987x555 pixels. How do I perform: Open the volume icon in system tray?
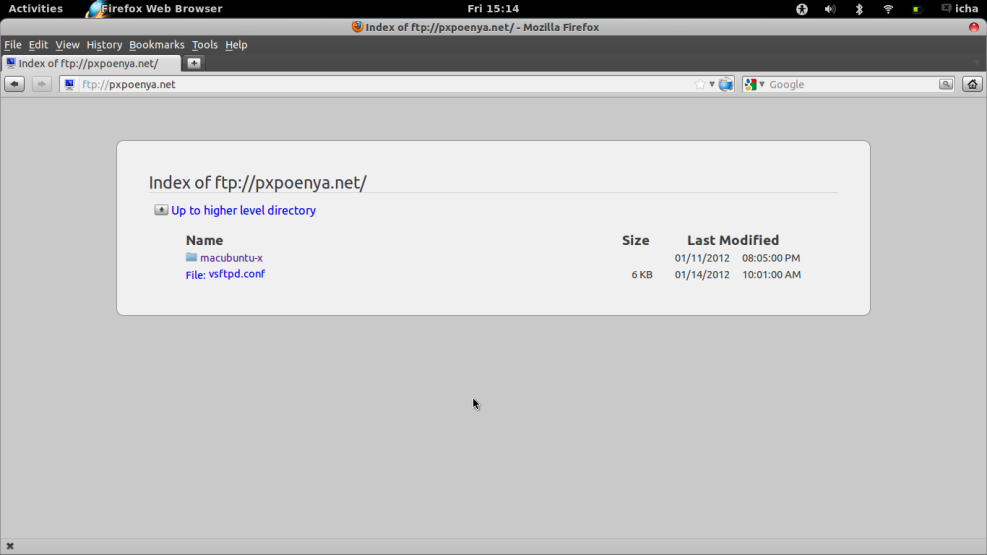[x=830, y=9]
